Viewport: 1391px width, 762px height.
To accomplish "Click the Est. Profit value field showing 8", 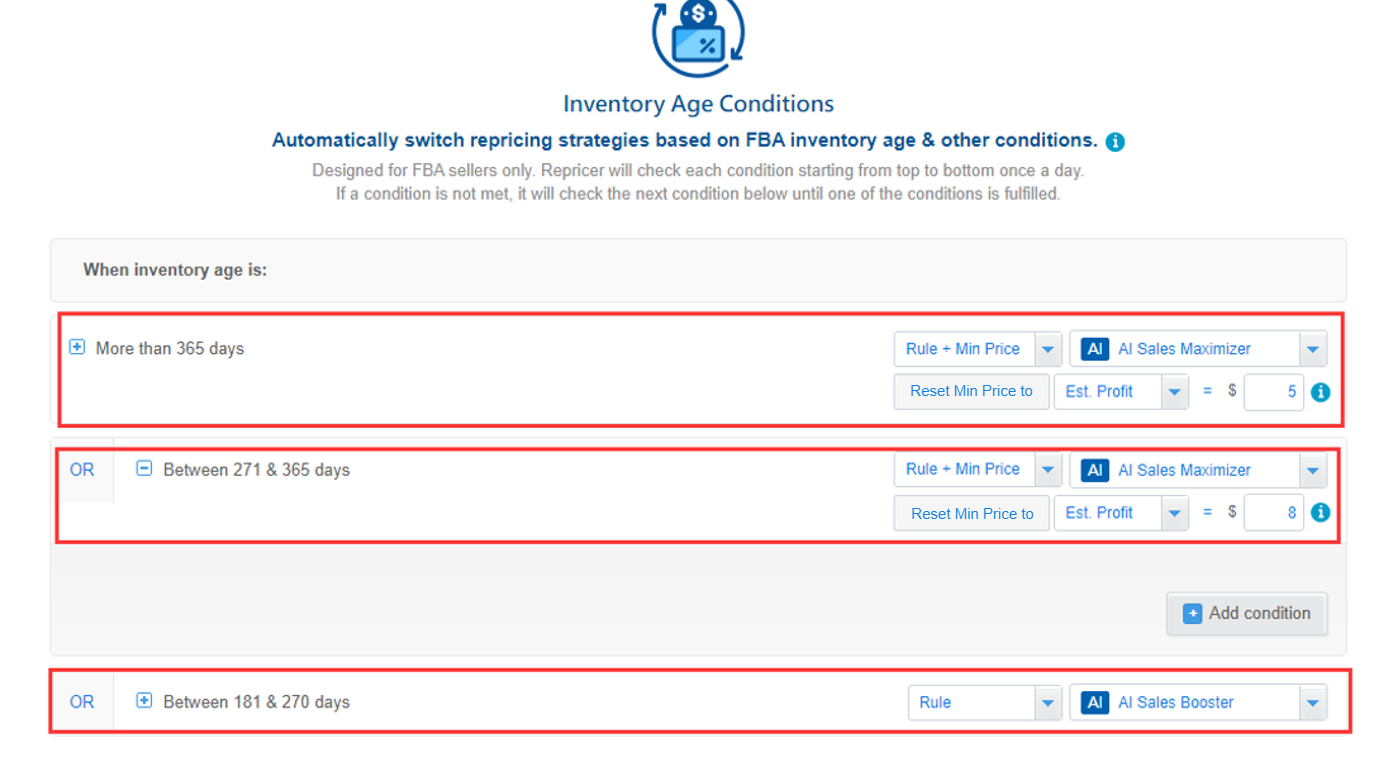I will pos(1273,512).
